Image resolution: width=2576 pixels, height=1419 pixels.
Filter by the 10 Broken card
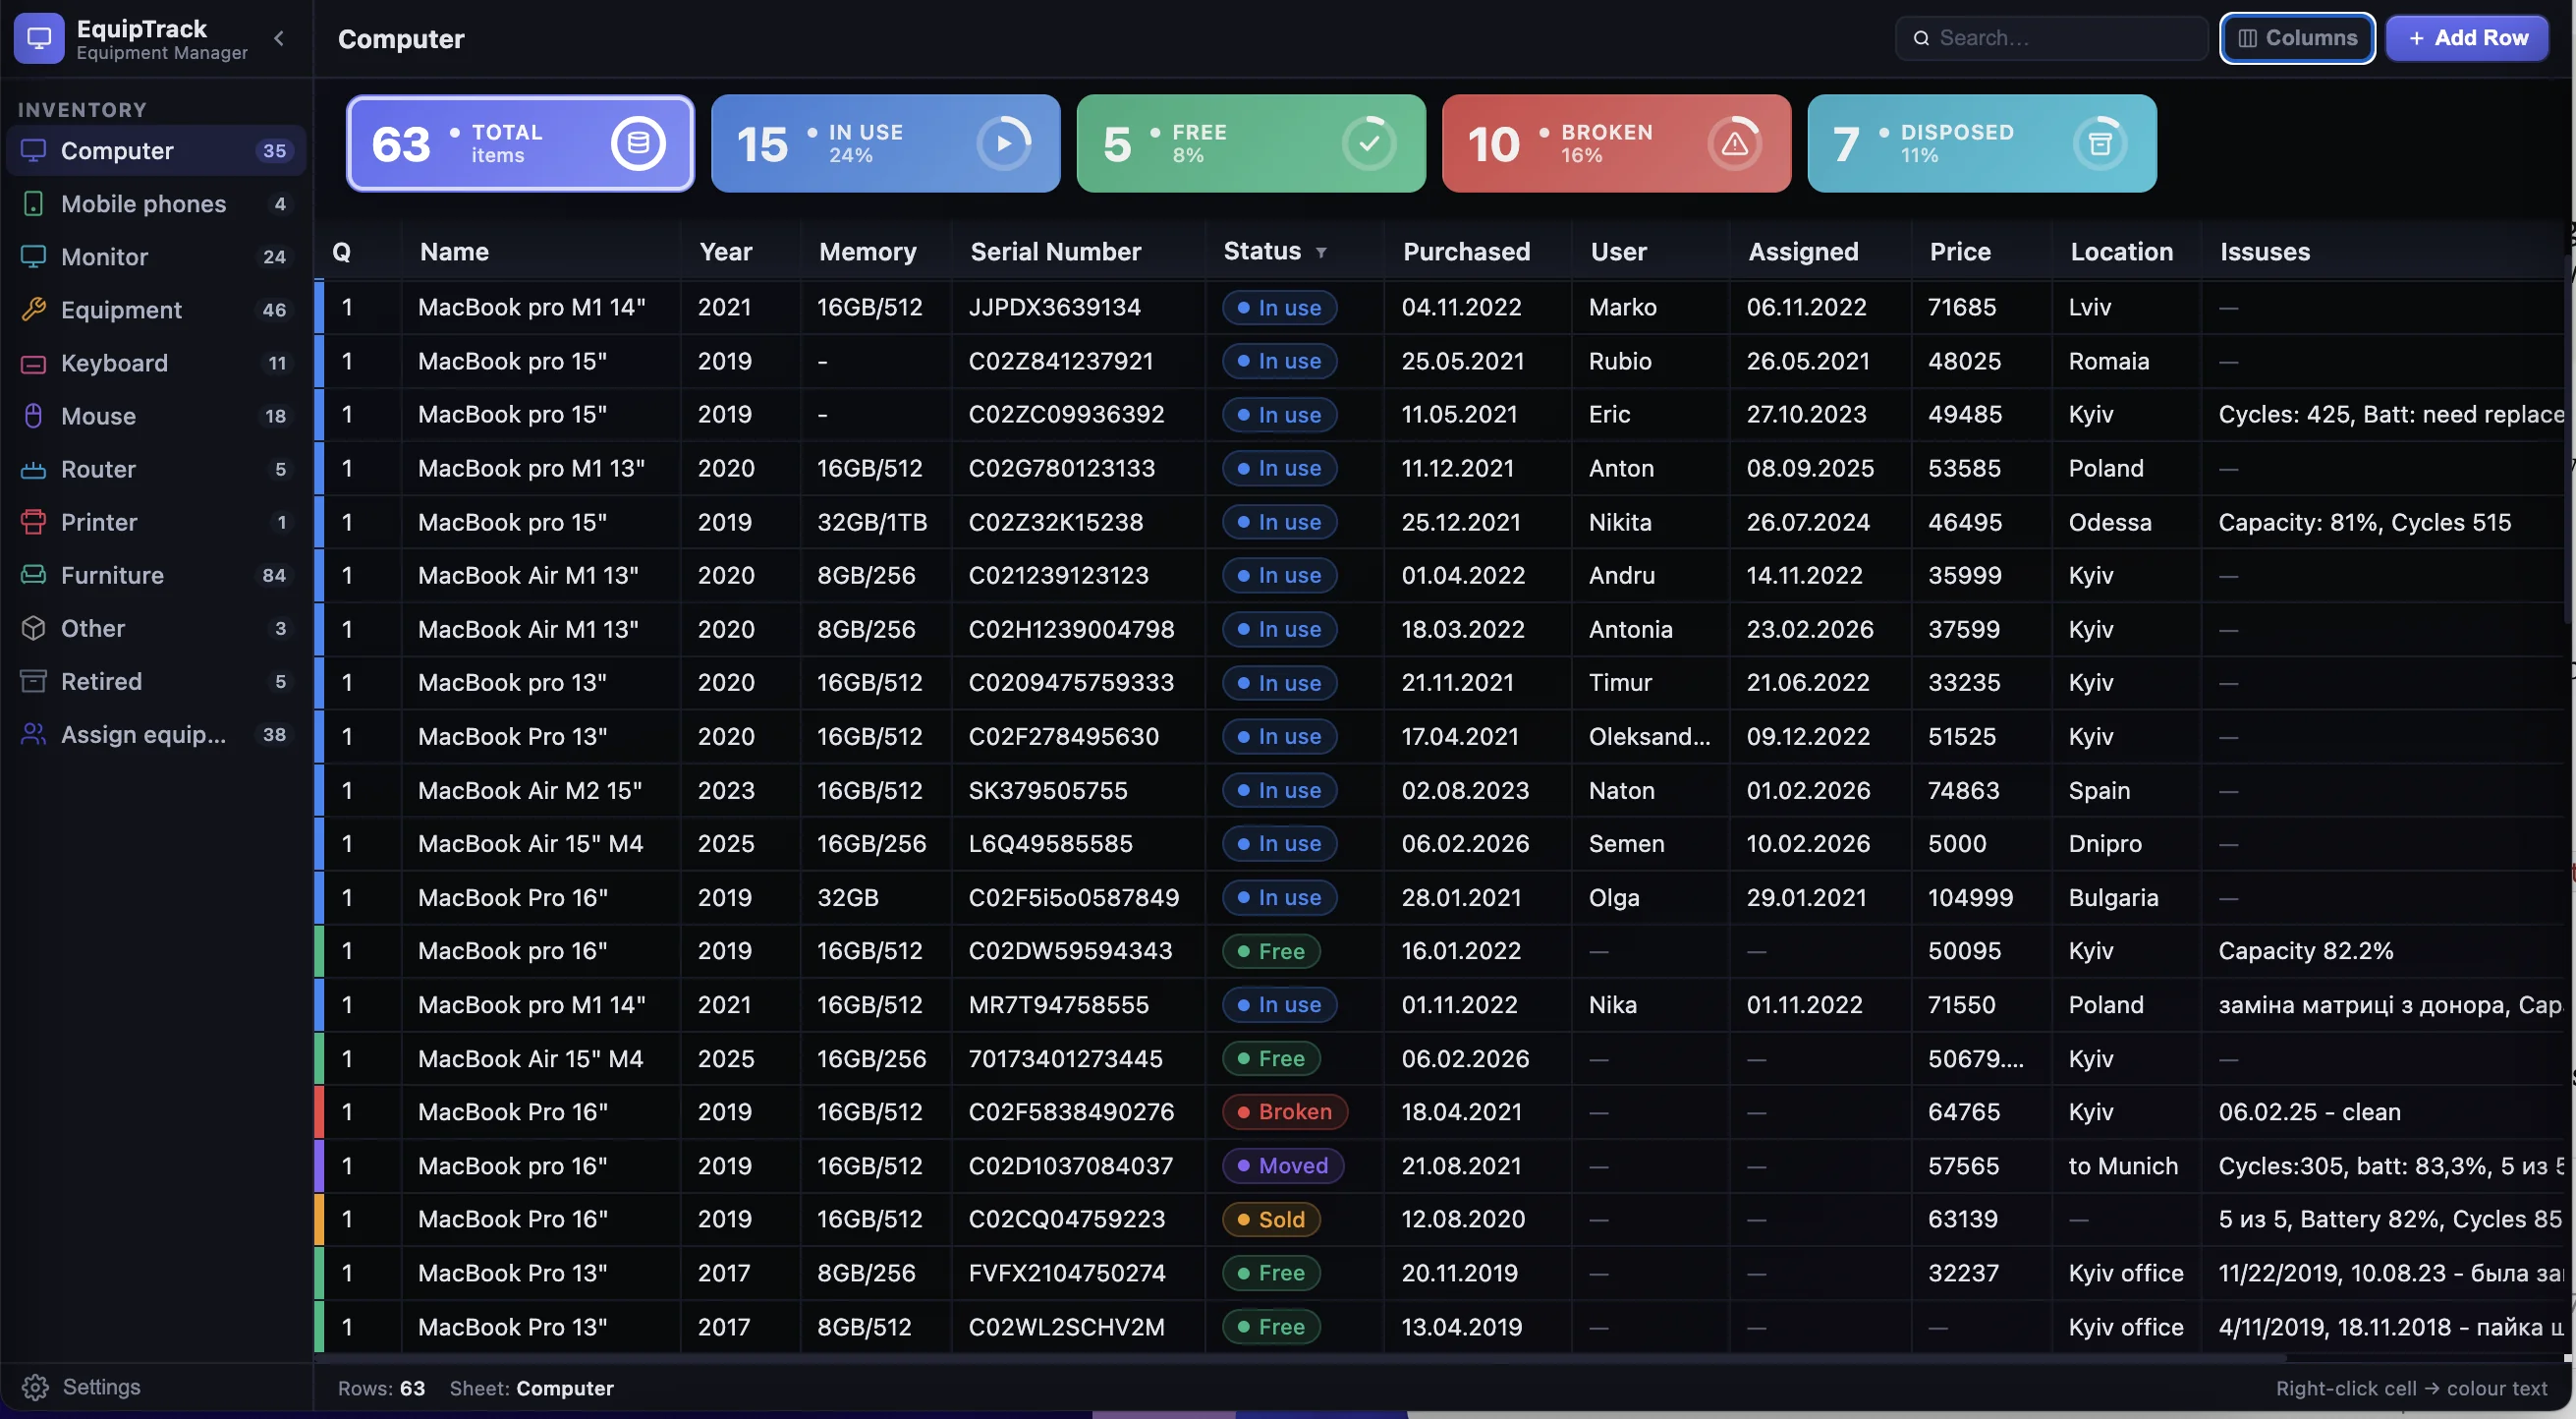[x=1616, y=144]
